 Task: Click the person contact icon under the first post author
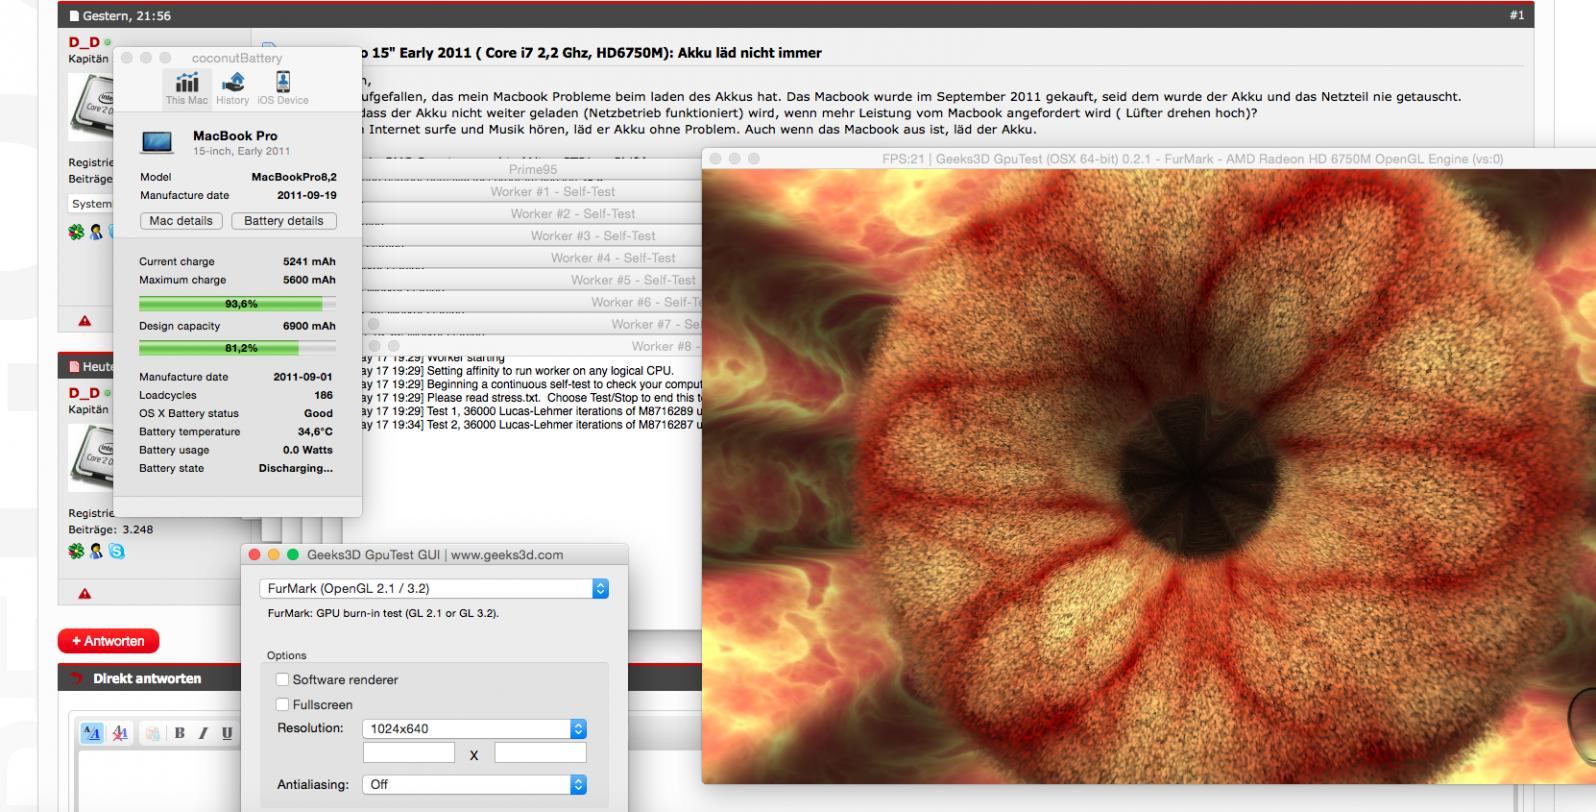click(x=97, y=232)
